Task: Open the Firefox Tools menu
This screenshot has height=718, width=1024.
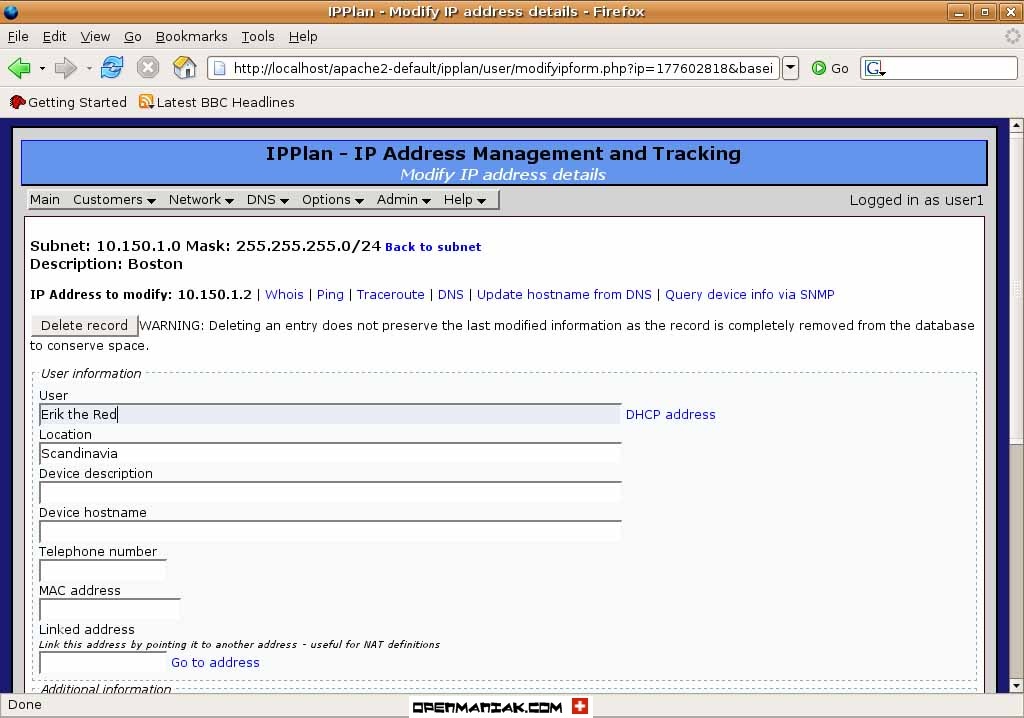Action: [x=258, y=37]
